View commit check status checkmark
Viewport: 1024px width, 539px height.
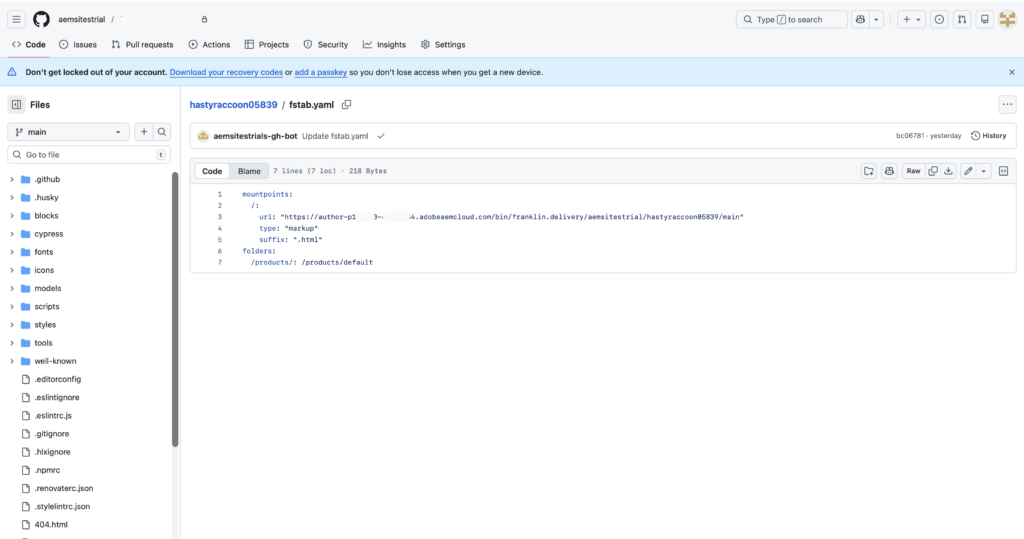pos(381,136)
